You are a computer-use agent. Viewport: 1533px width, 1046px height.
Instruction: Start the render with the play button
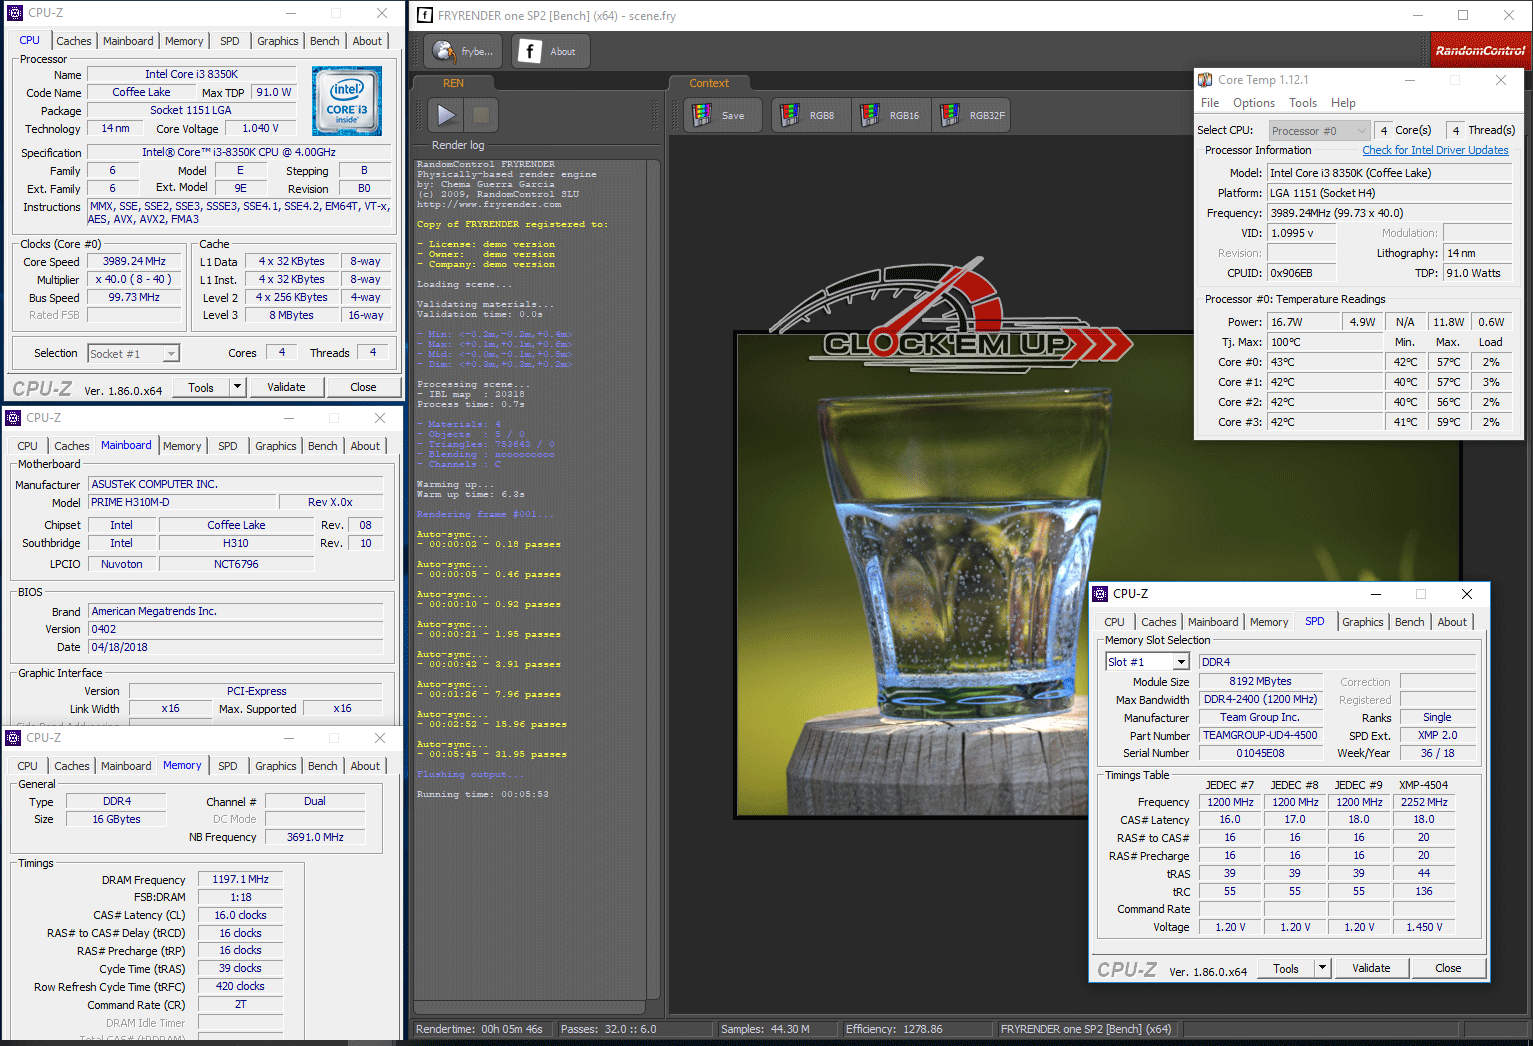click(446, 115)
